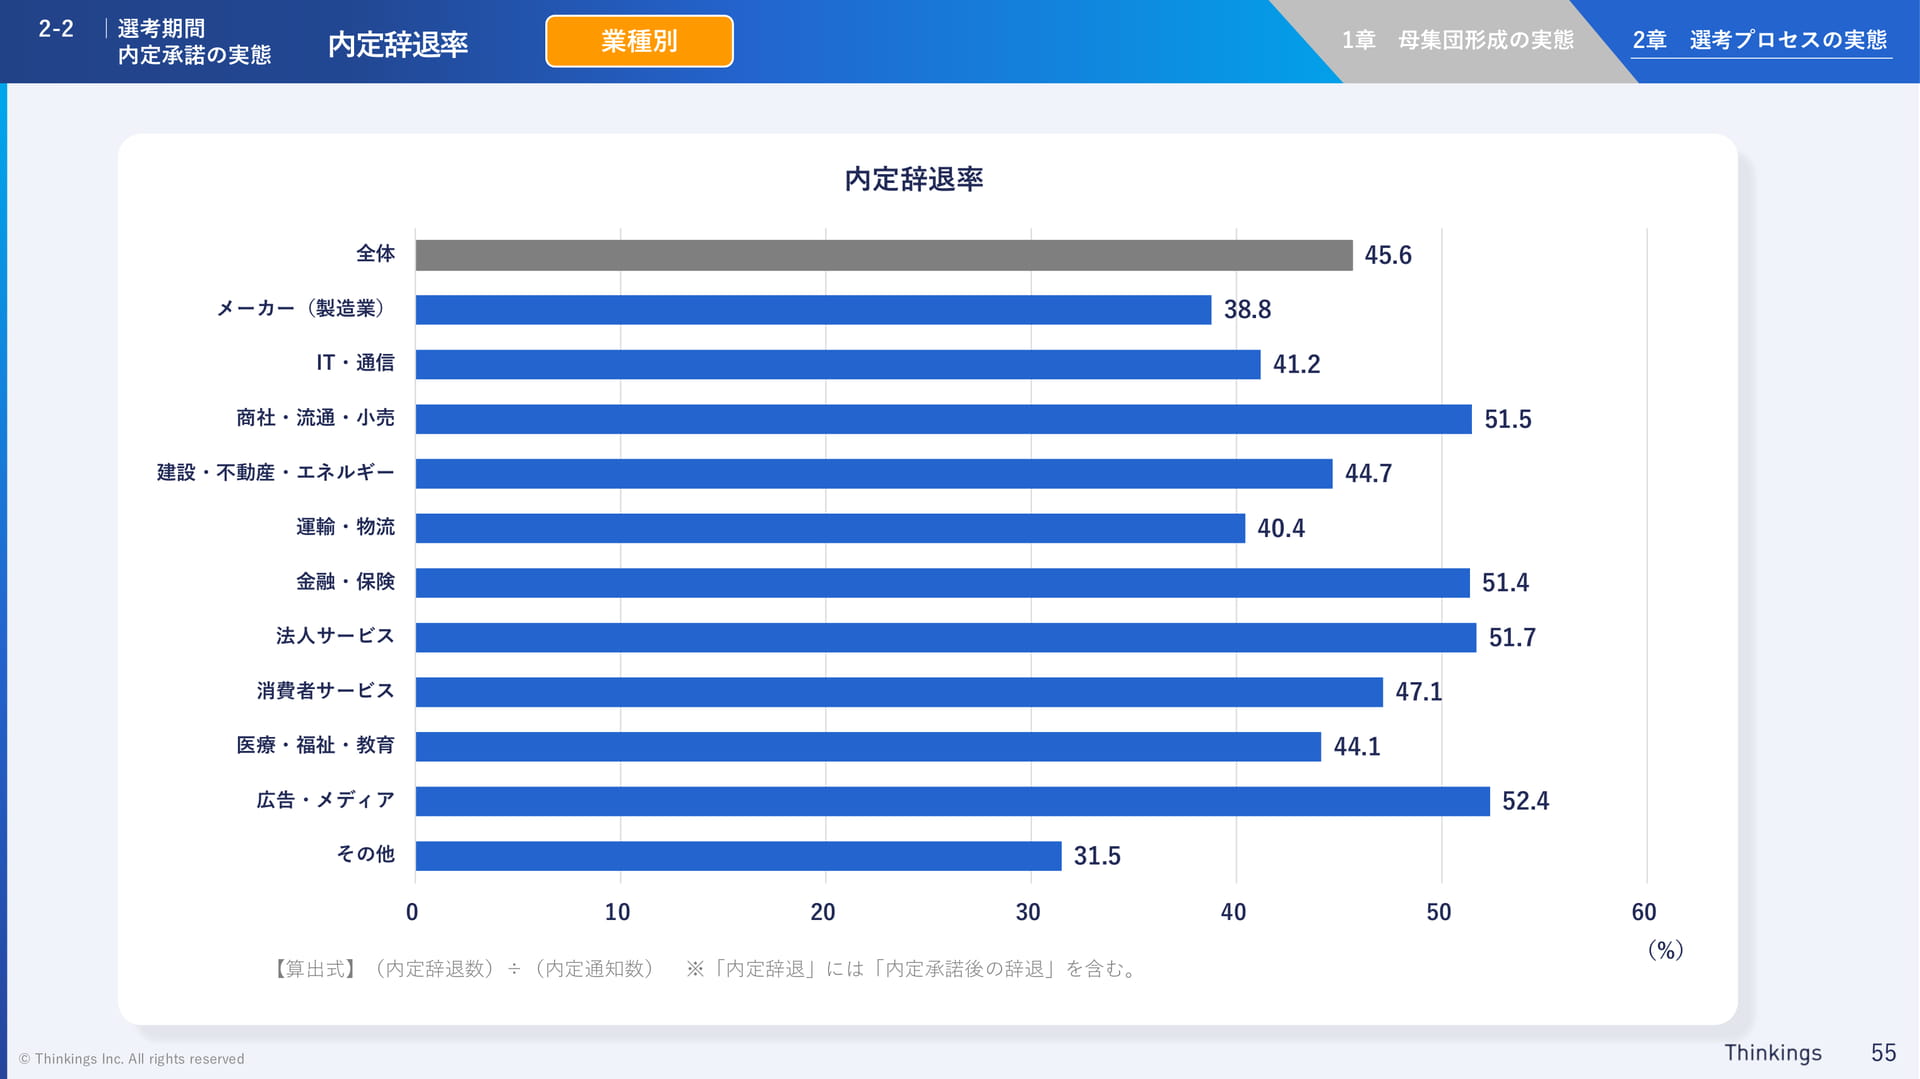Click the Thinkings logo text
Image resolution: width=1920 pixels, height=1079 pixels.
click(1773, 1053)
